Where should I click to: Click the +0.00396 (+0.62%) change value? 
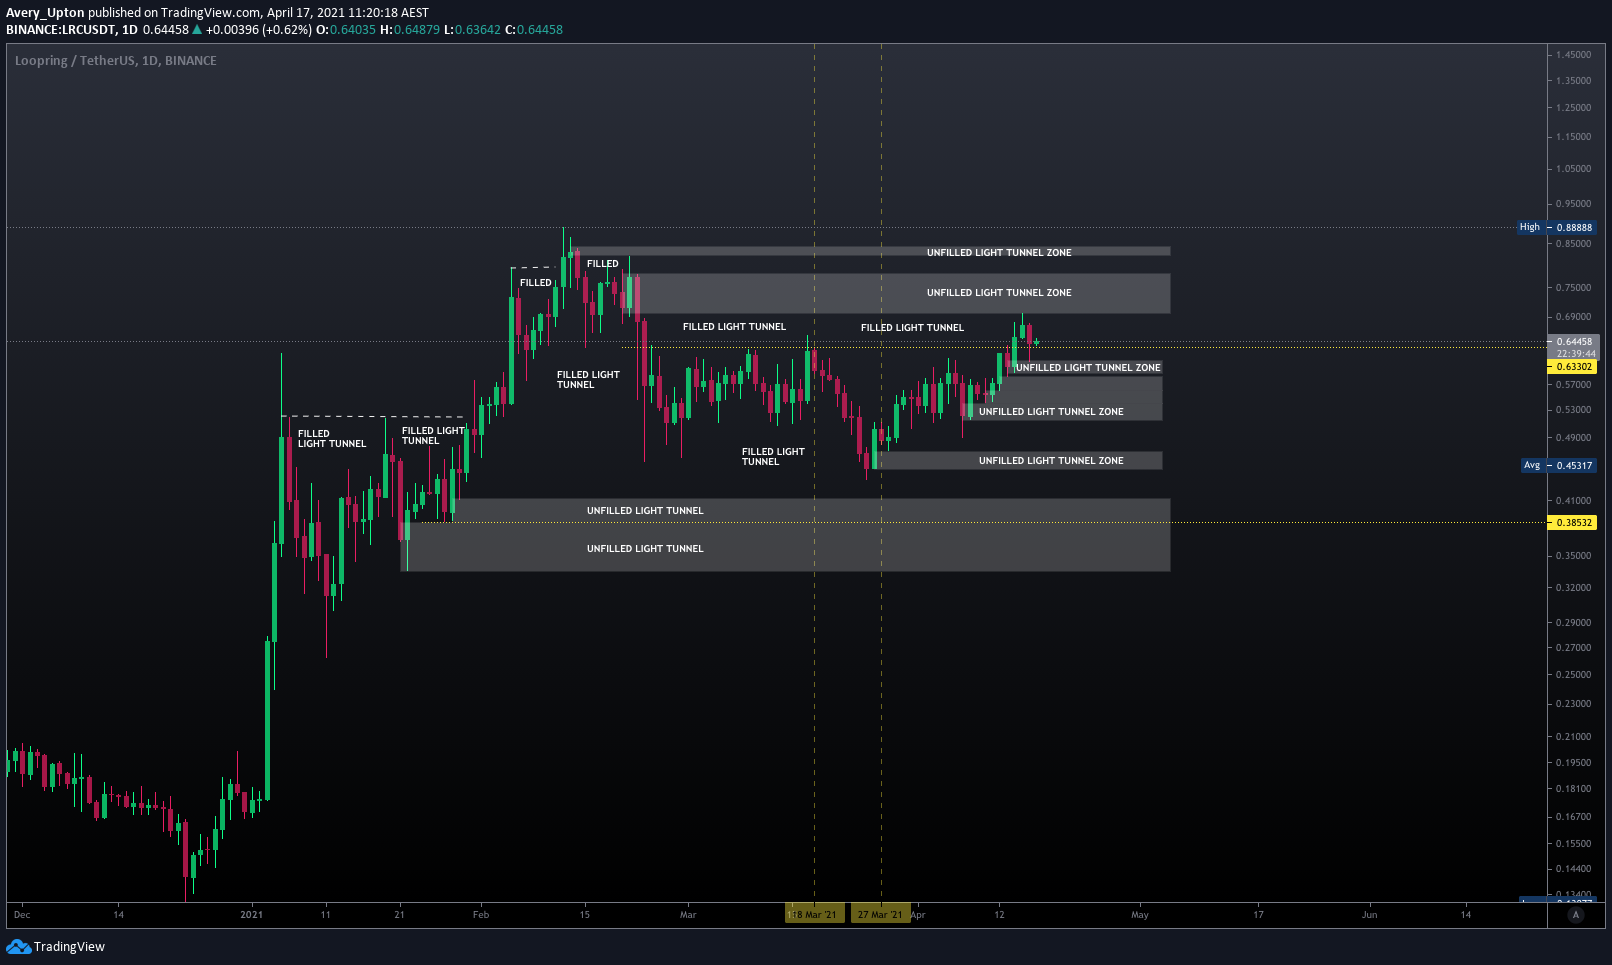tap(259, 29)
